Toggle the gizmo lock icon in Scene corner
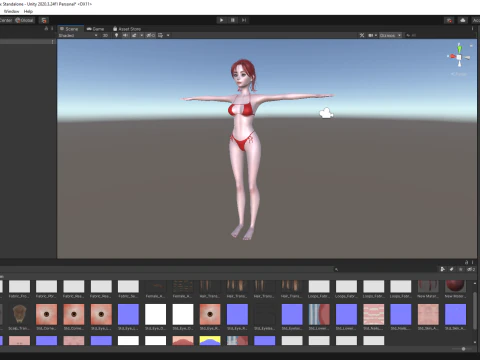 [x=471, y=45]
